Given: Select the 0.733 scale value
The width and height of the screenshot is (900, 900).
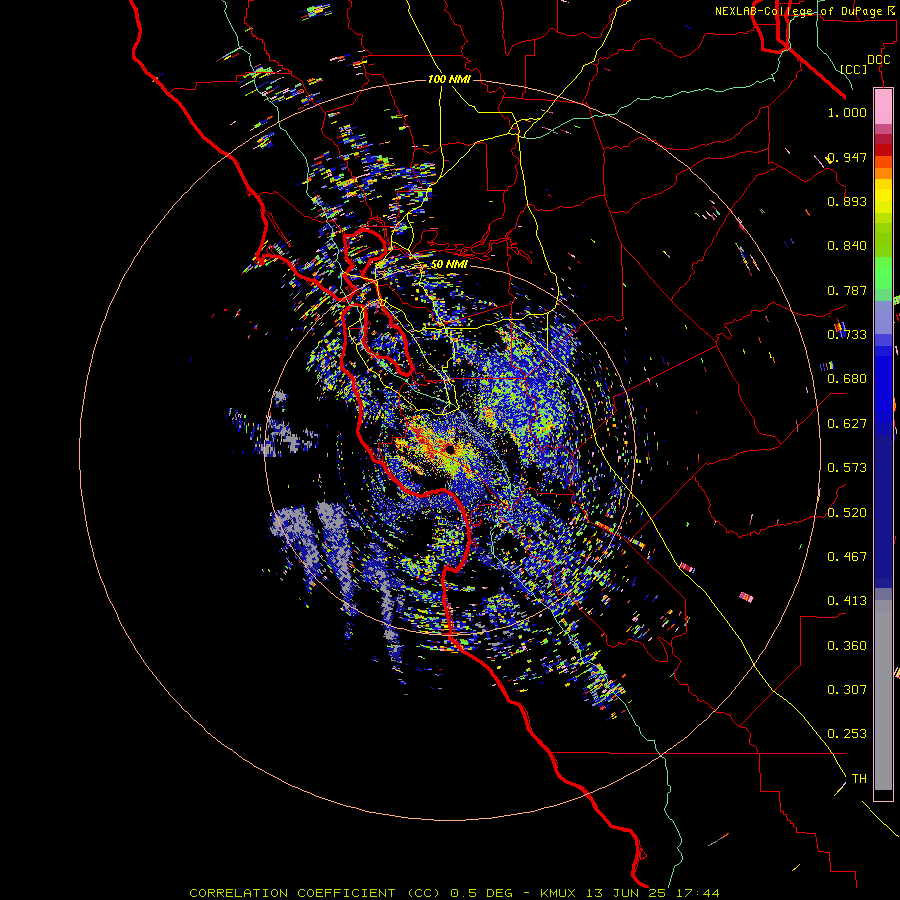Looking at the screenshot, I should tap(847, 335).
